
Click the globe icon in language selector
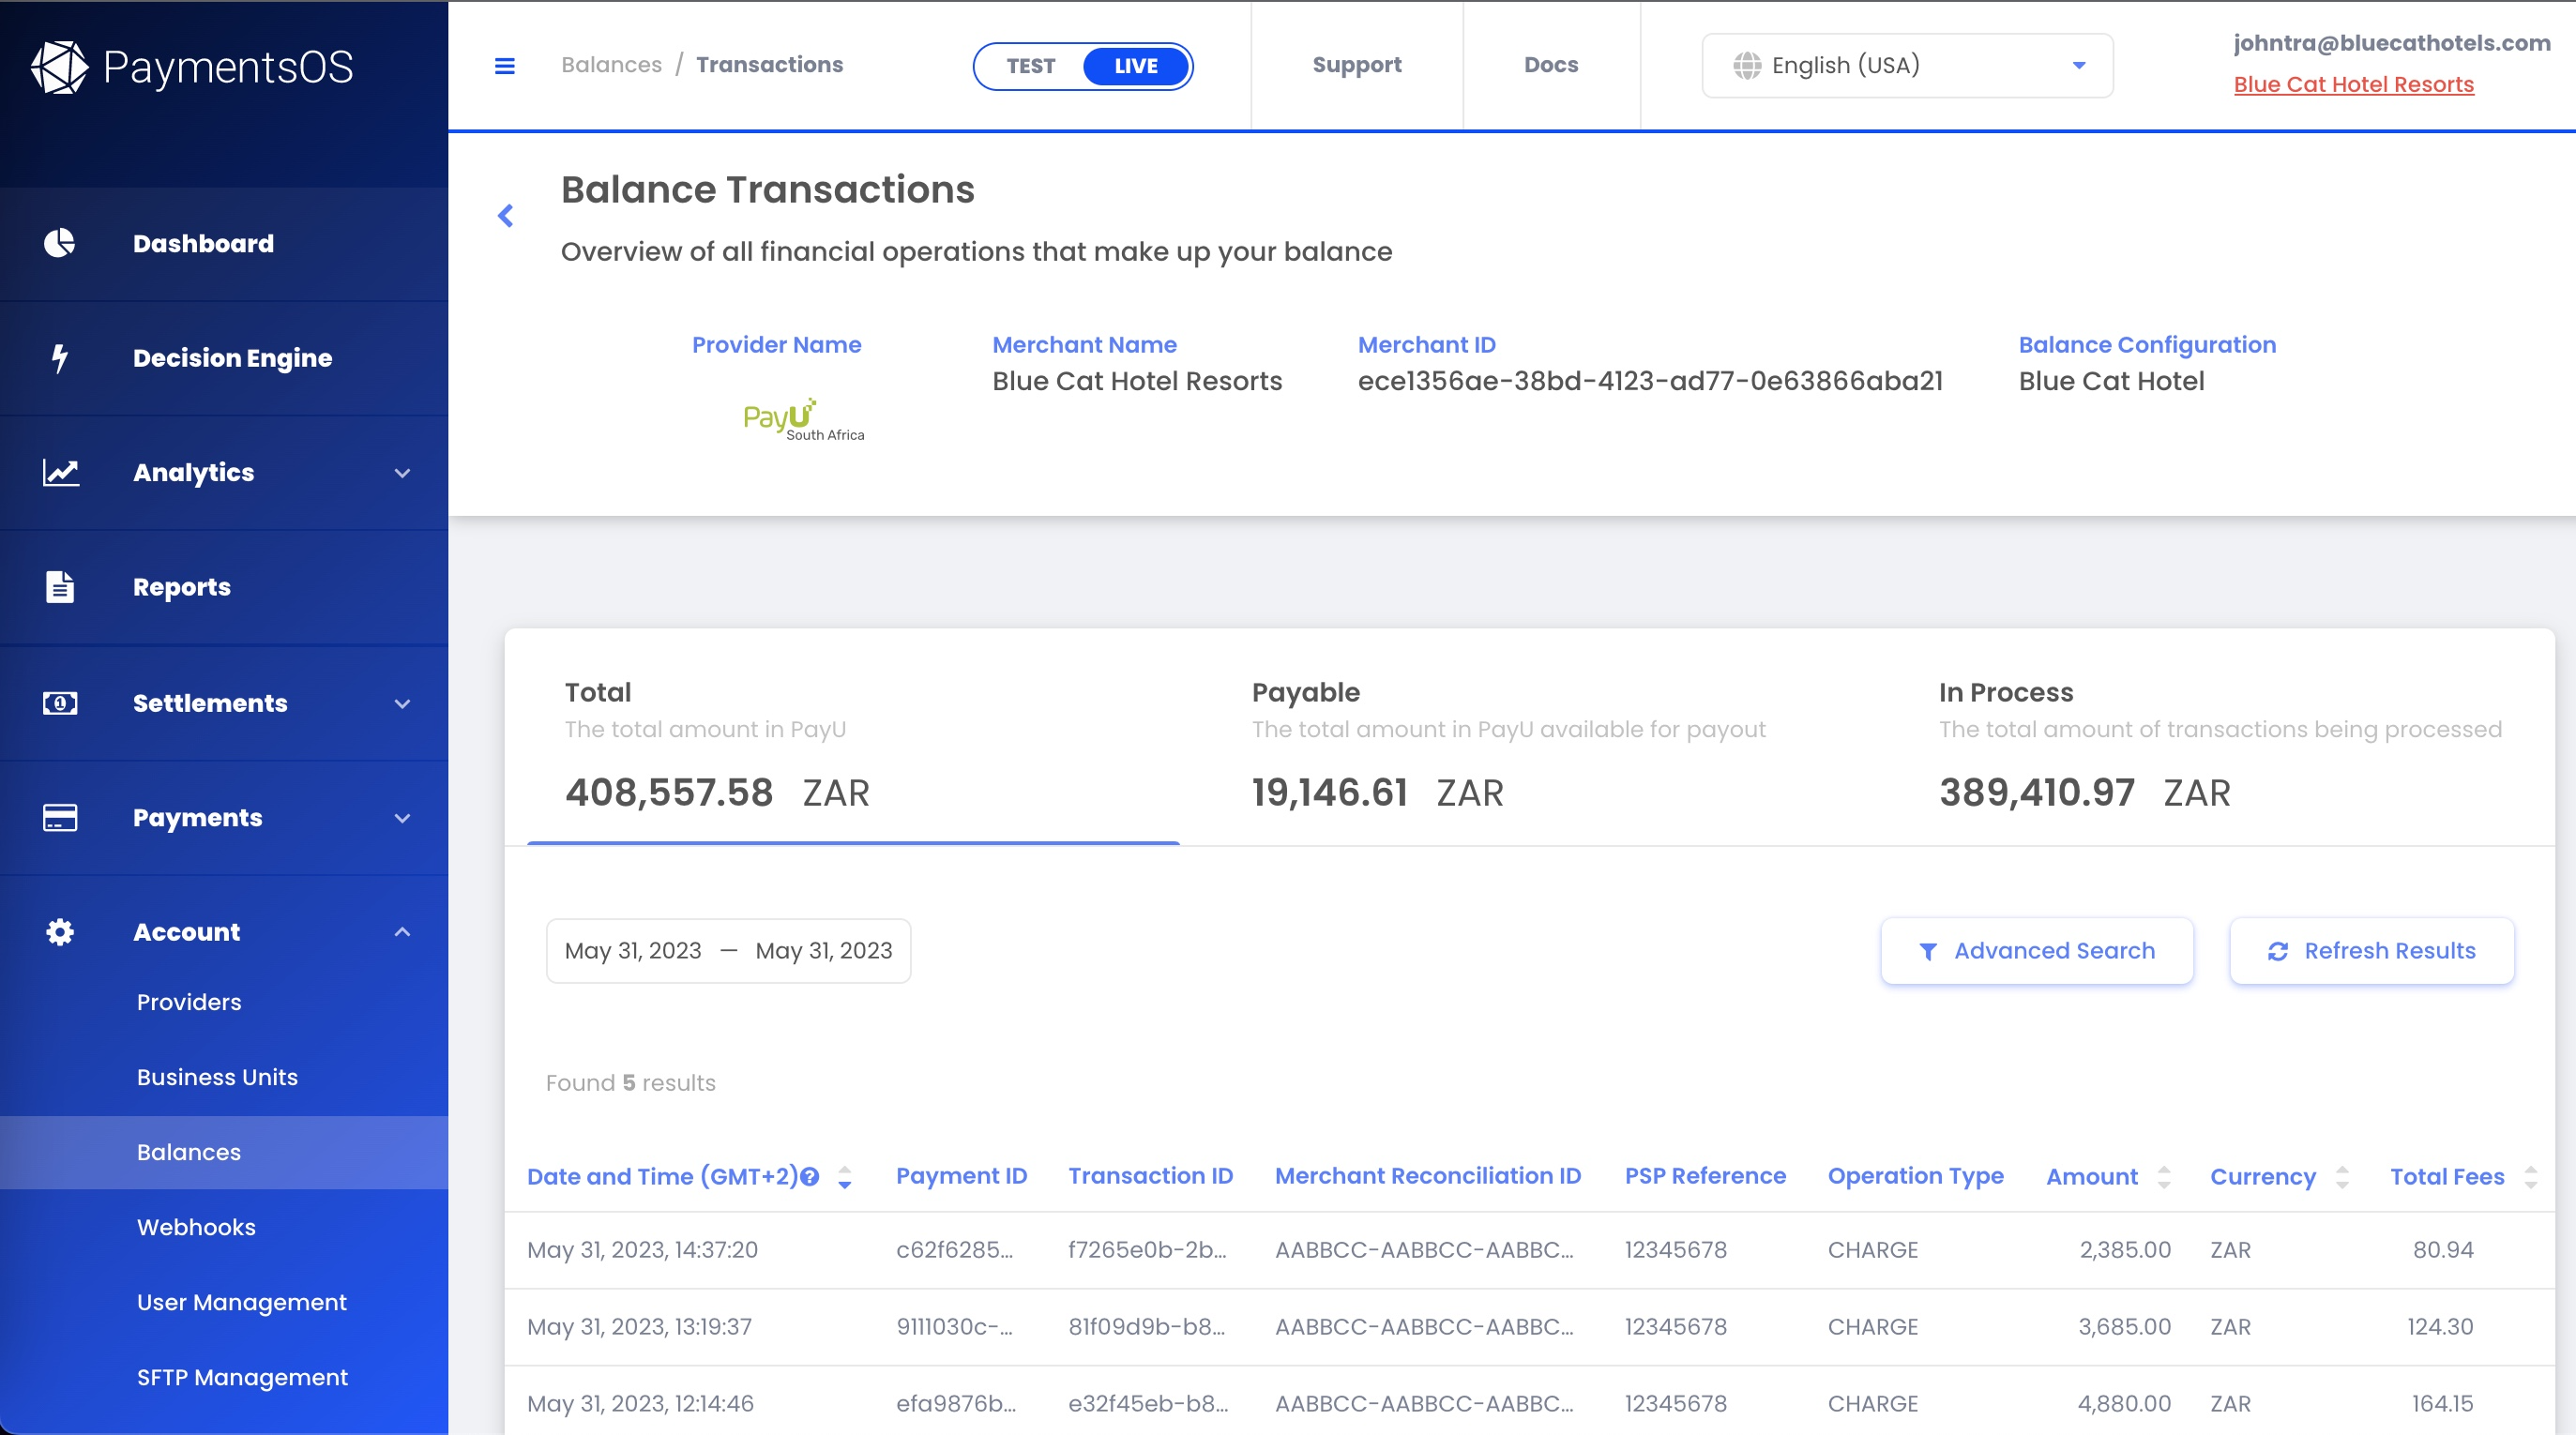tap(1747, 65)
